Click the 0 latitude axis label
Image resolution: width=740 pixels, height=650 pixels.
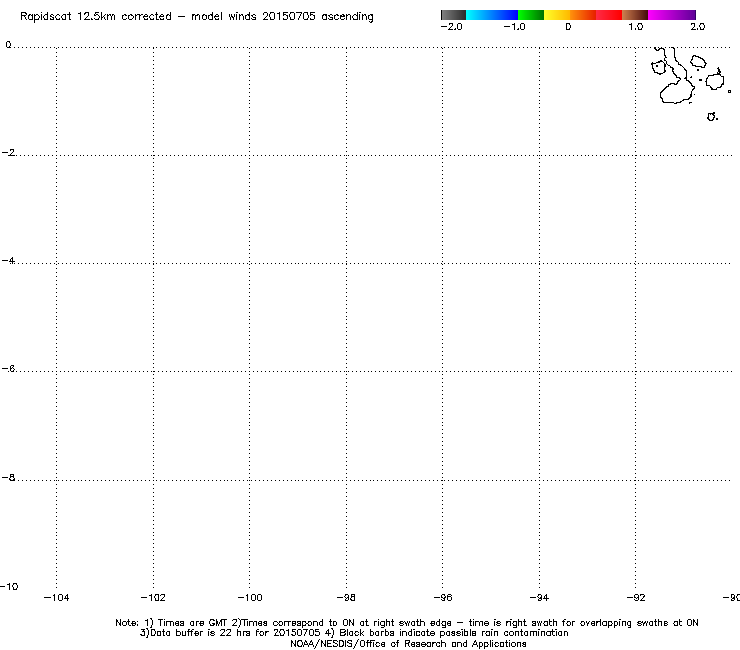point(8,45)
